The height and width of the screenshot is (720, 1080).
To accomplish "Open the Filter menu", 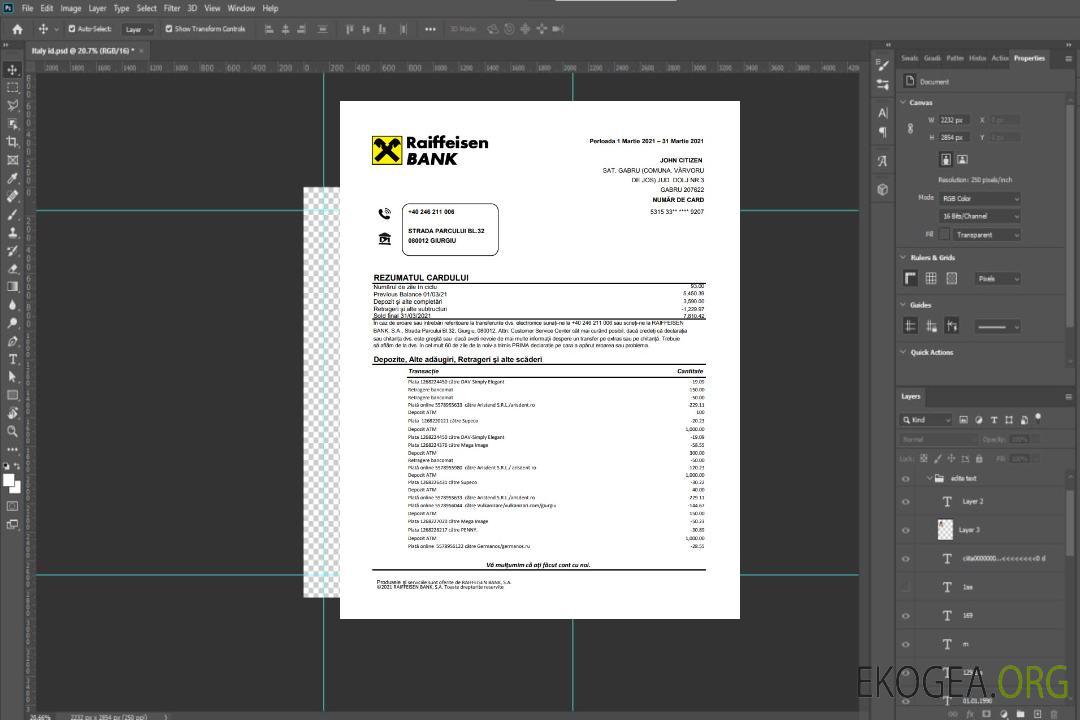I will click(x=172, y=8).
